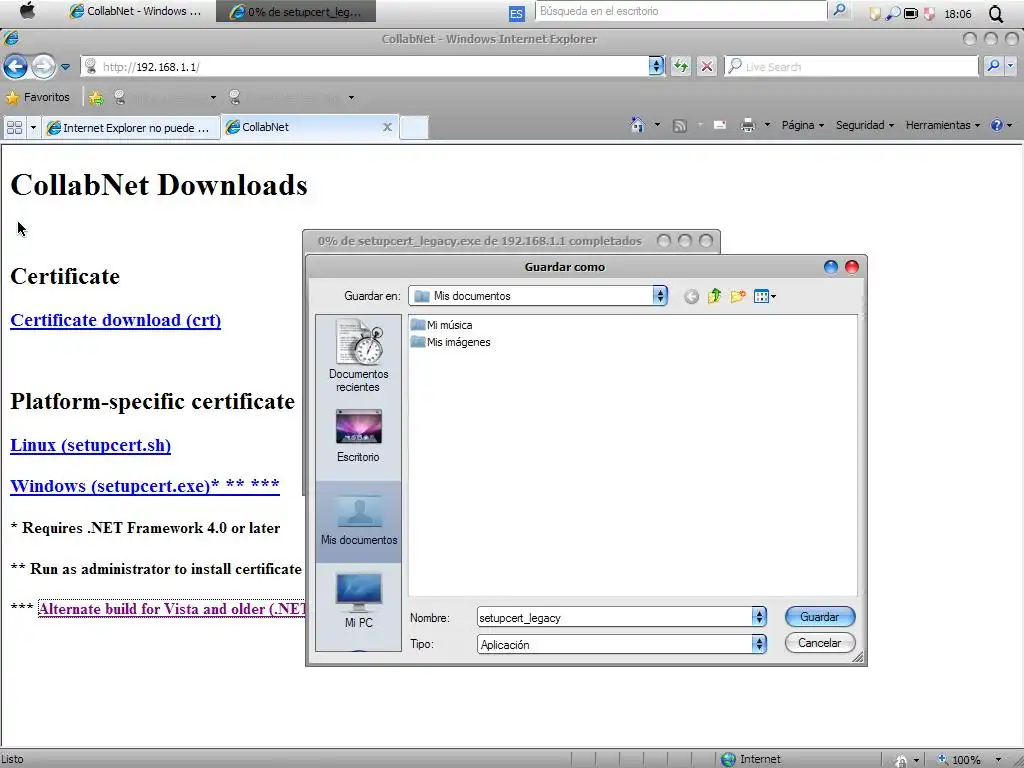Click the Read mail envelope icon
The image size is (1024, 768).
tap(720, 125)
